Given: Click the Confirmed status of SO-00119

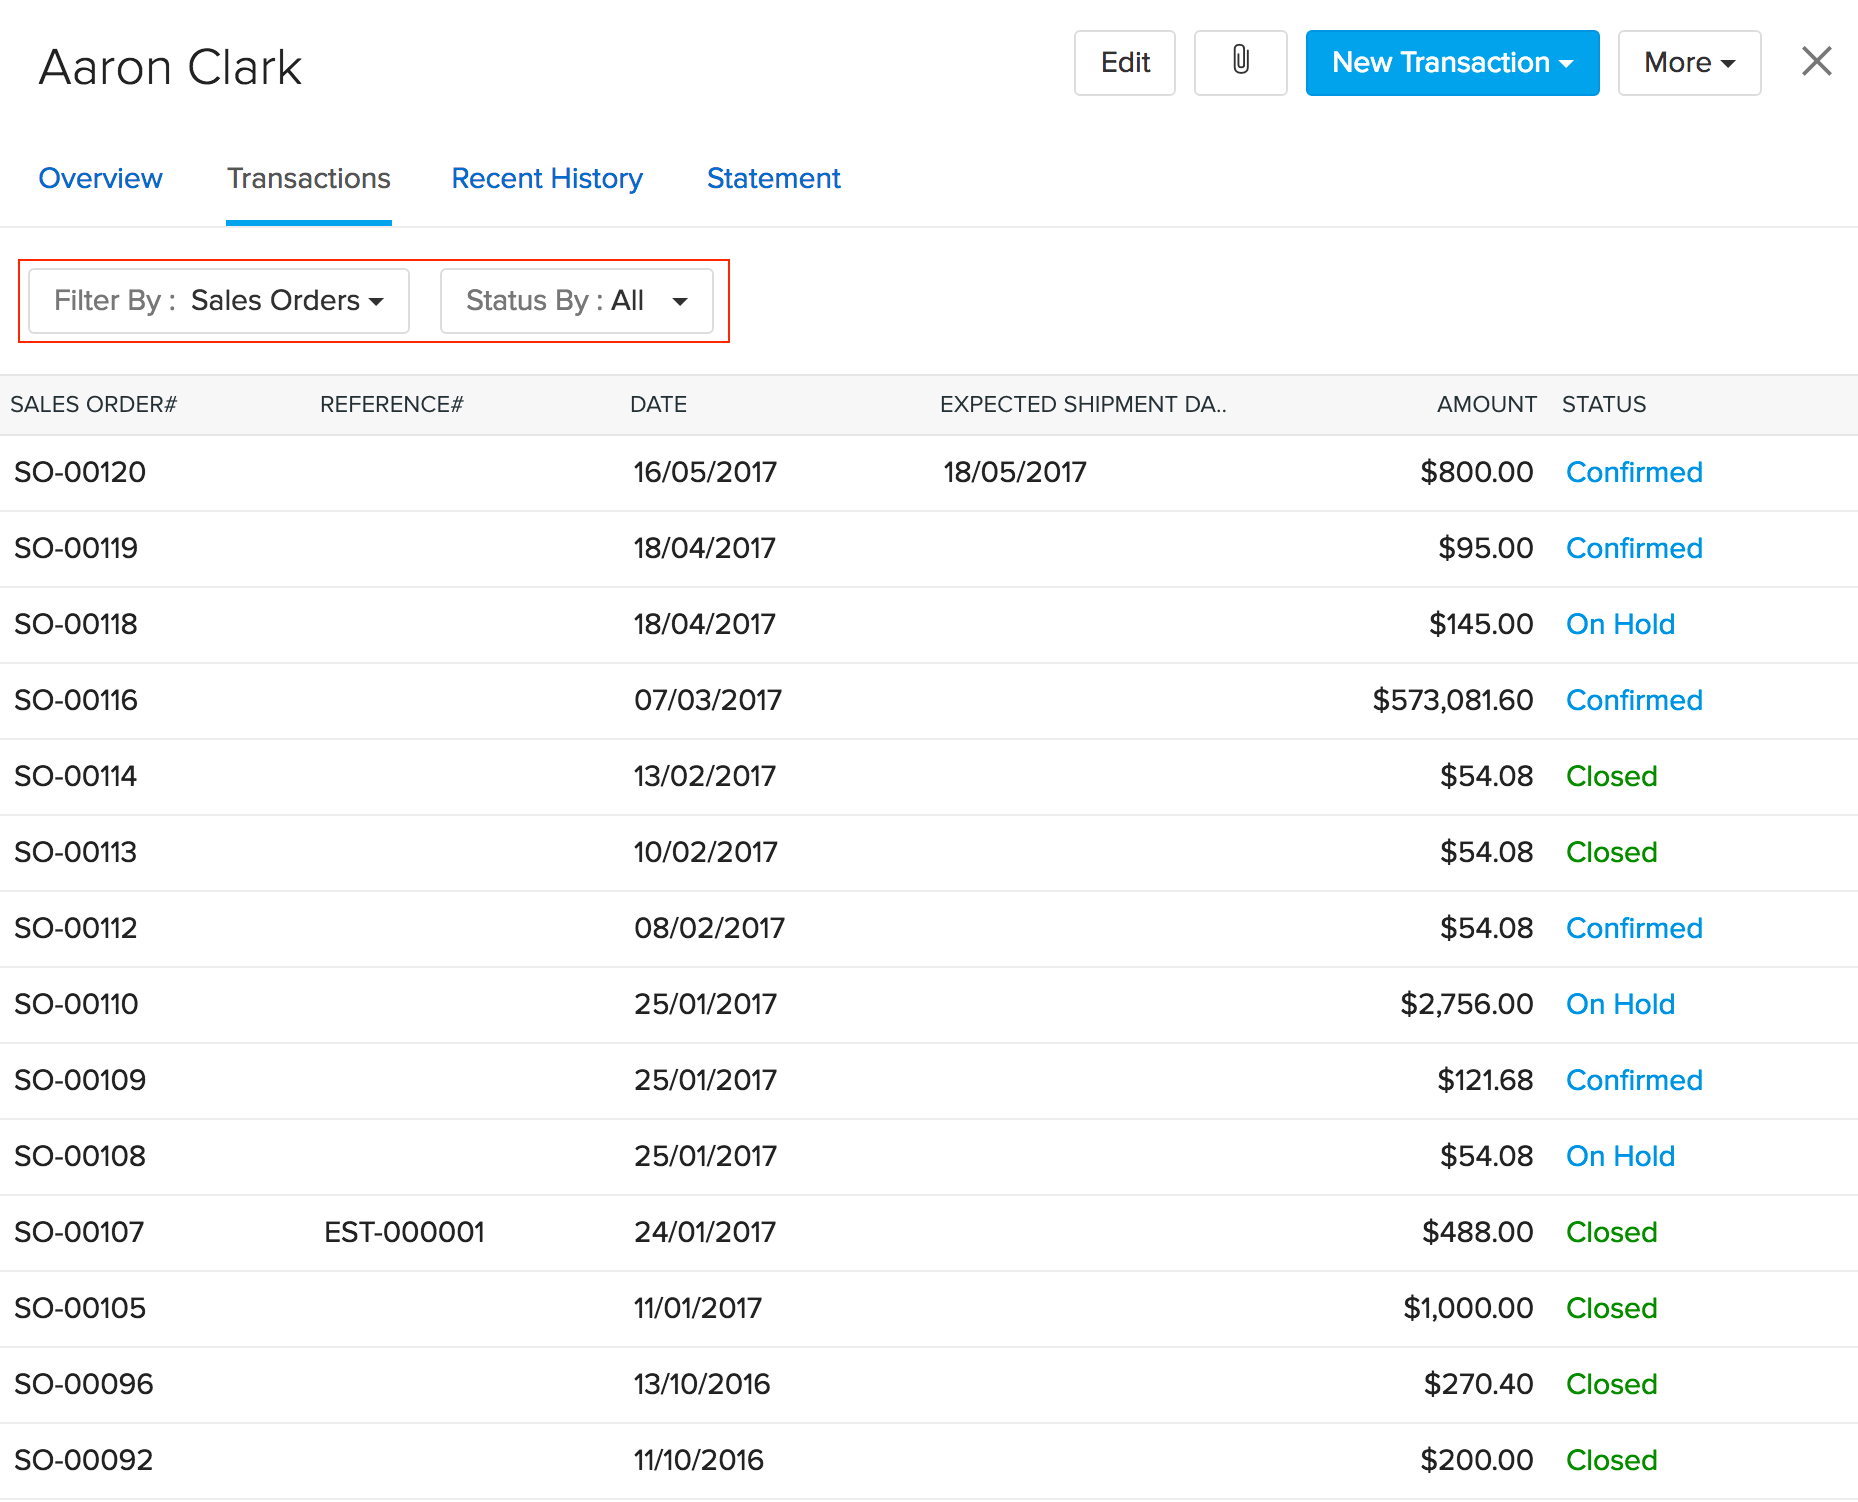Looking at the screenshot, I should [x=1633, y=548].
